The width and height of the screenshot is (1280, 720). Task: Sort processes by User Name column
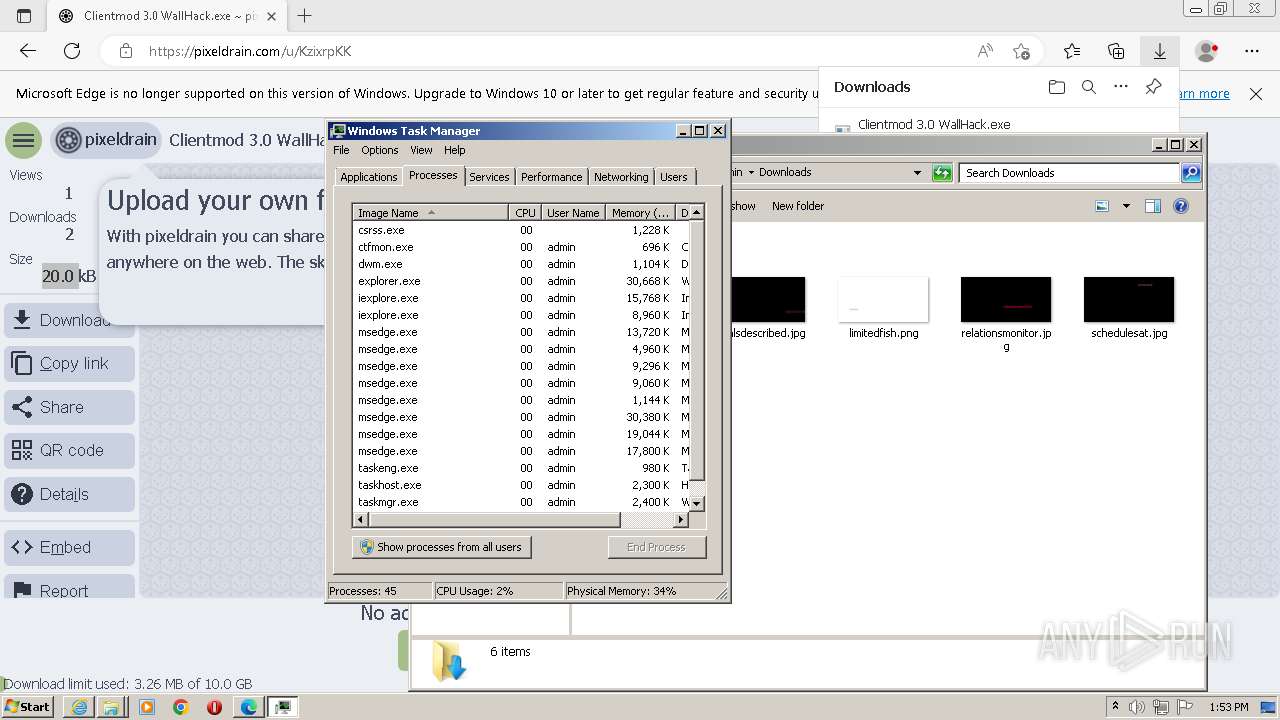coord(573,213)
